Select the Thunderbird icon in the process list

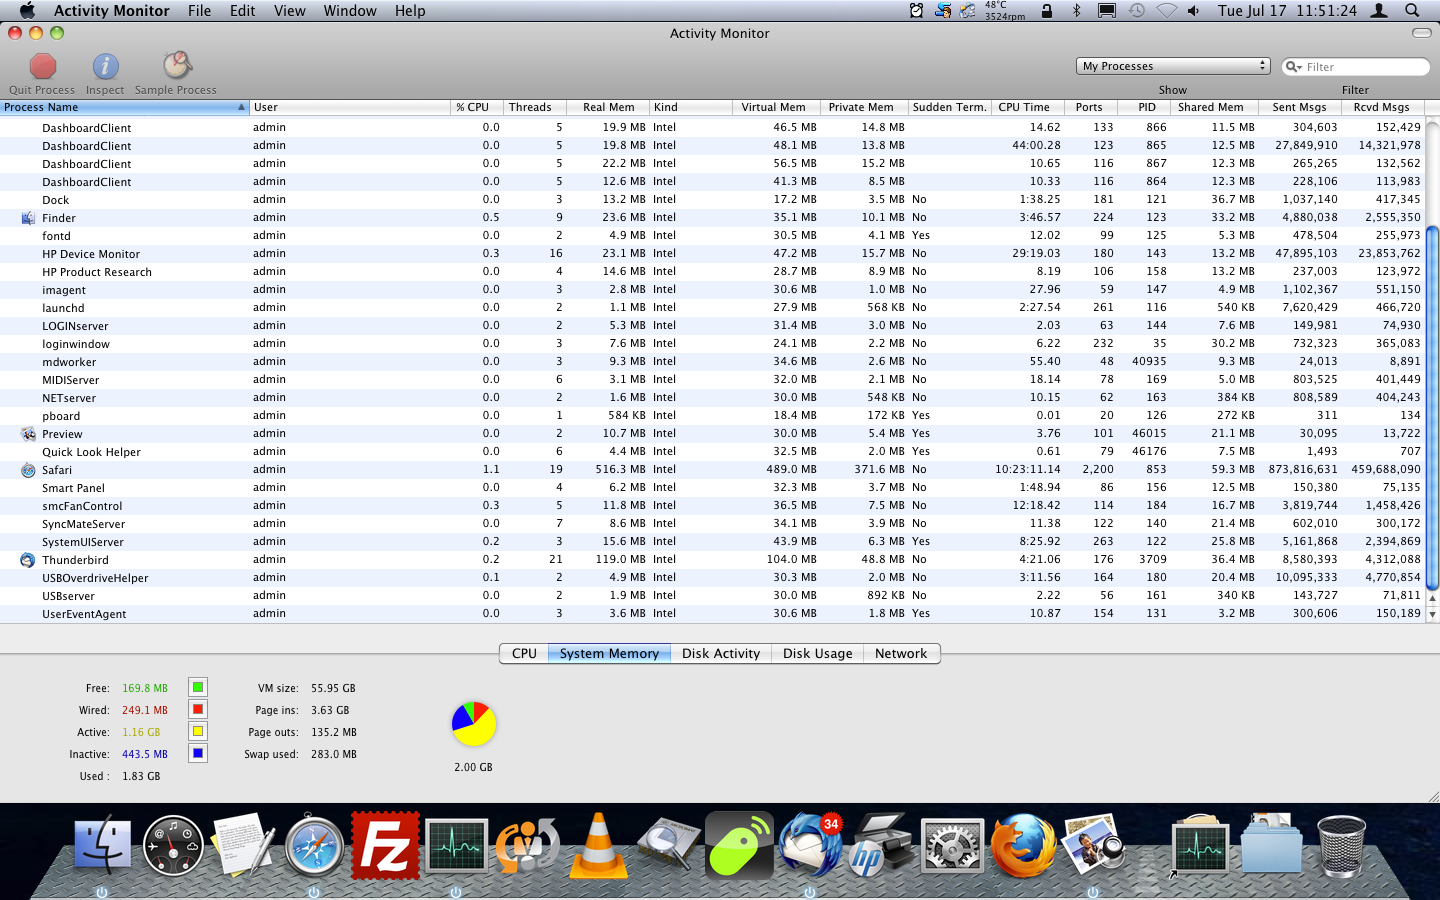coord(28,560)
